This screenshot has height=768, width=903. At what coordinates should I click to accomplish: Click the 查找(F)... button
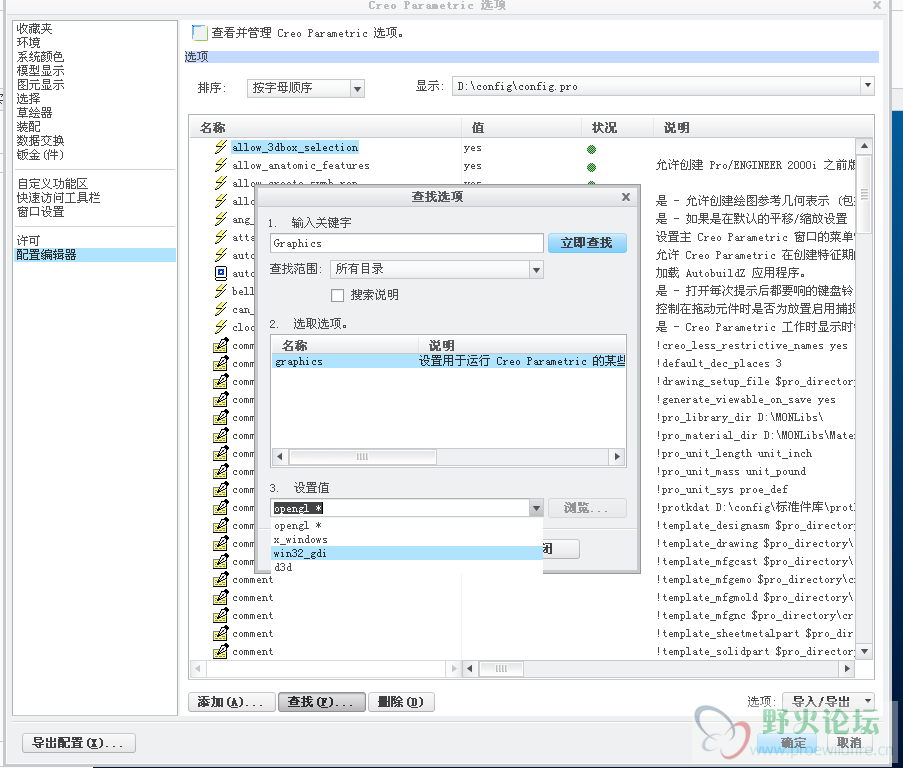pos(321,702)
